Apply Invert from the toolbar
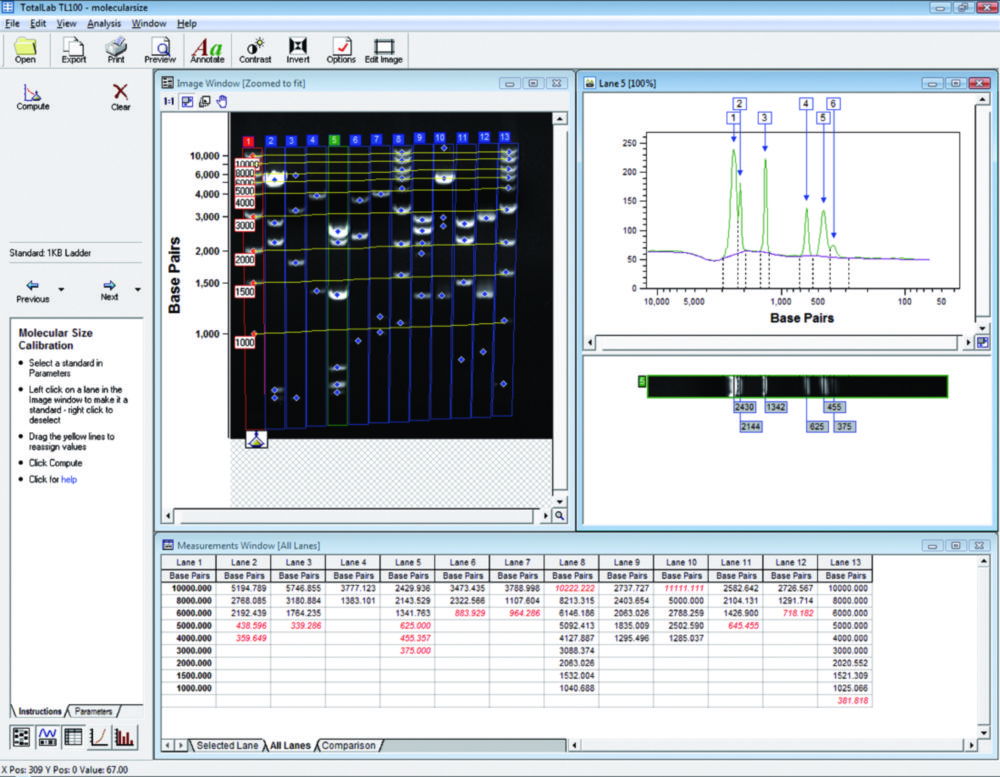This screenshot has width=1000, height=777. point(297,48)
